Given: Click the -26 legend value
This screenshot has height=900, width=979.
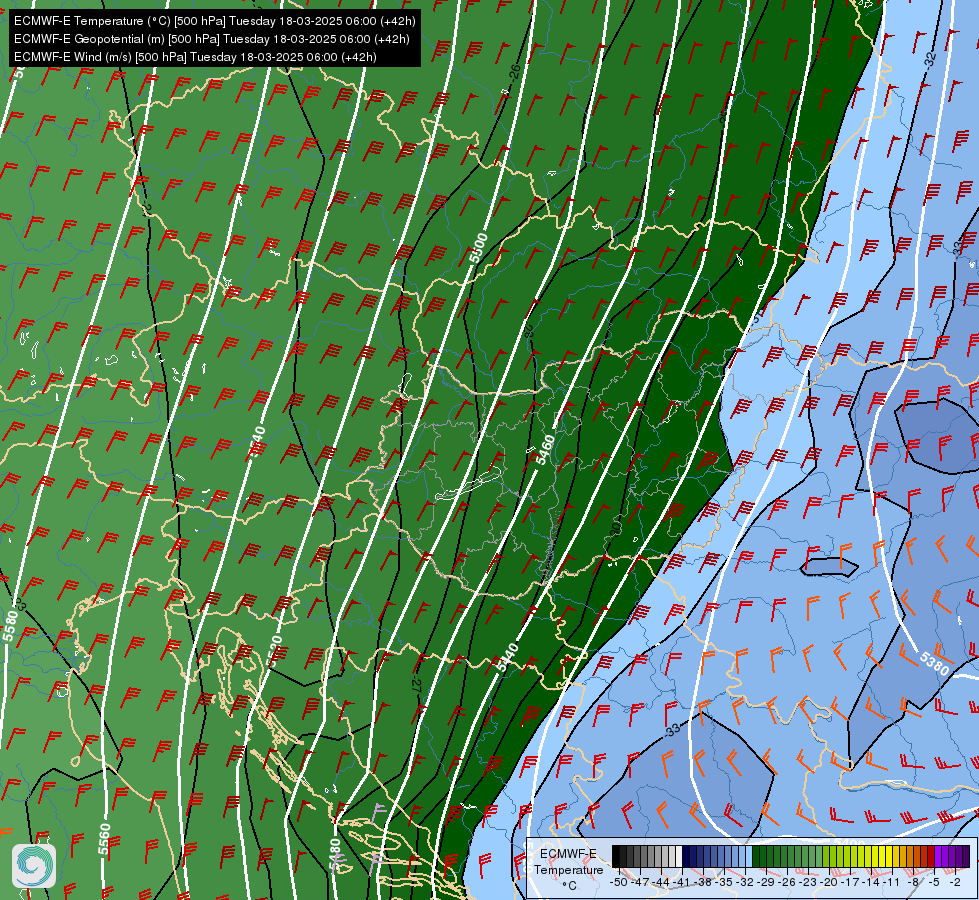Looking at the screenshot, I should [x=787, y=882].
